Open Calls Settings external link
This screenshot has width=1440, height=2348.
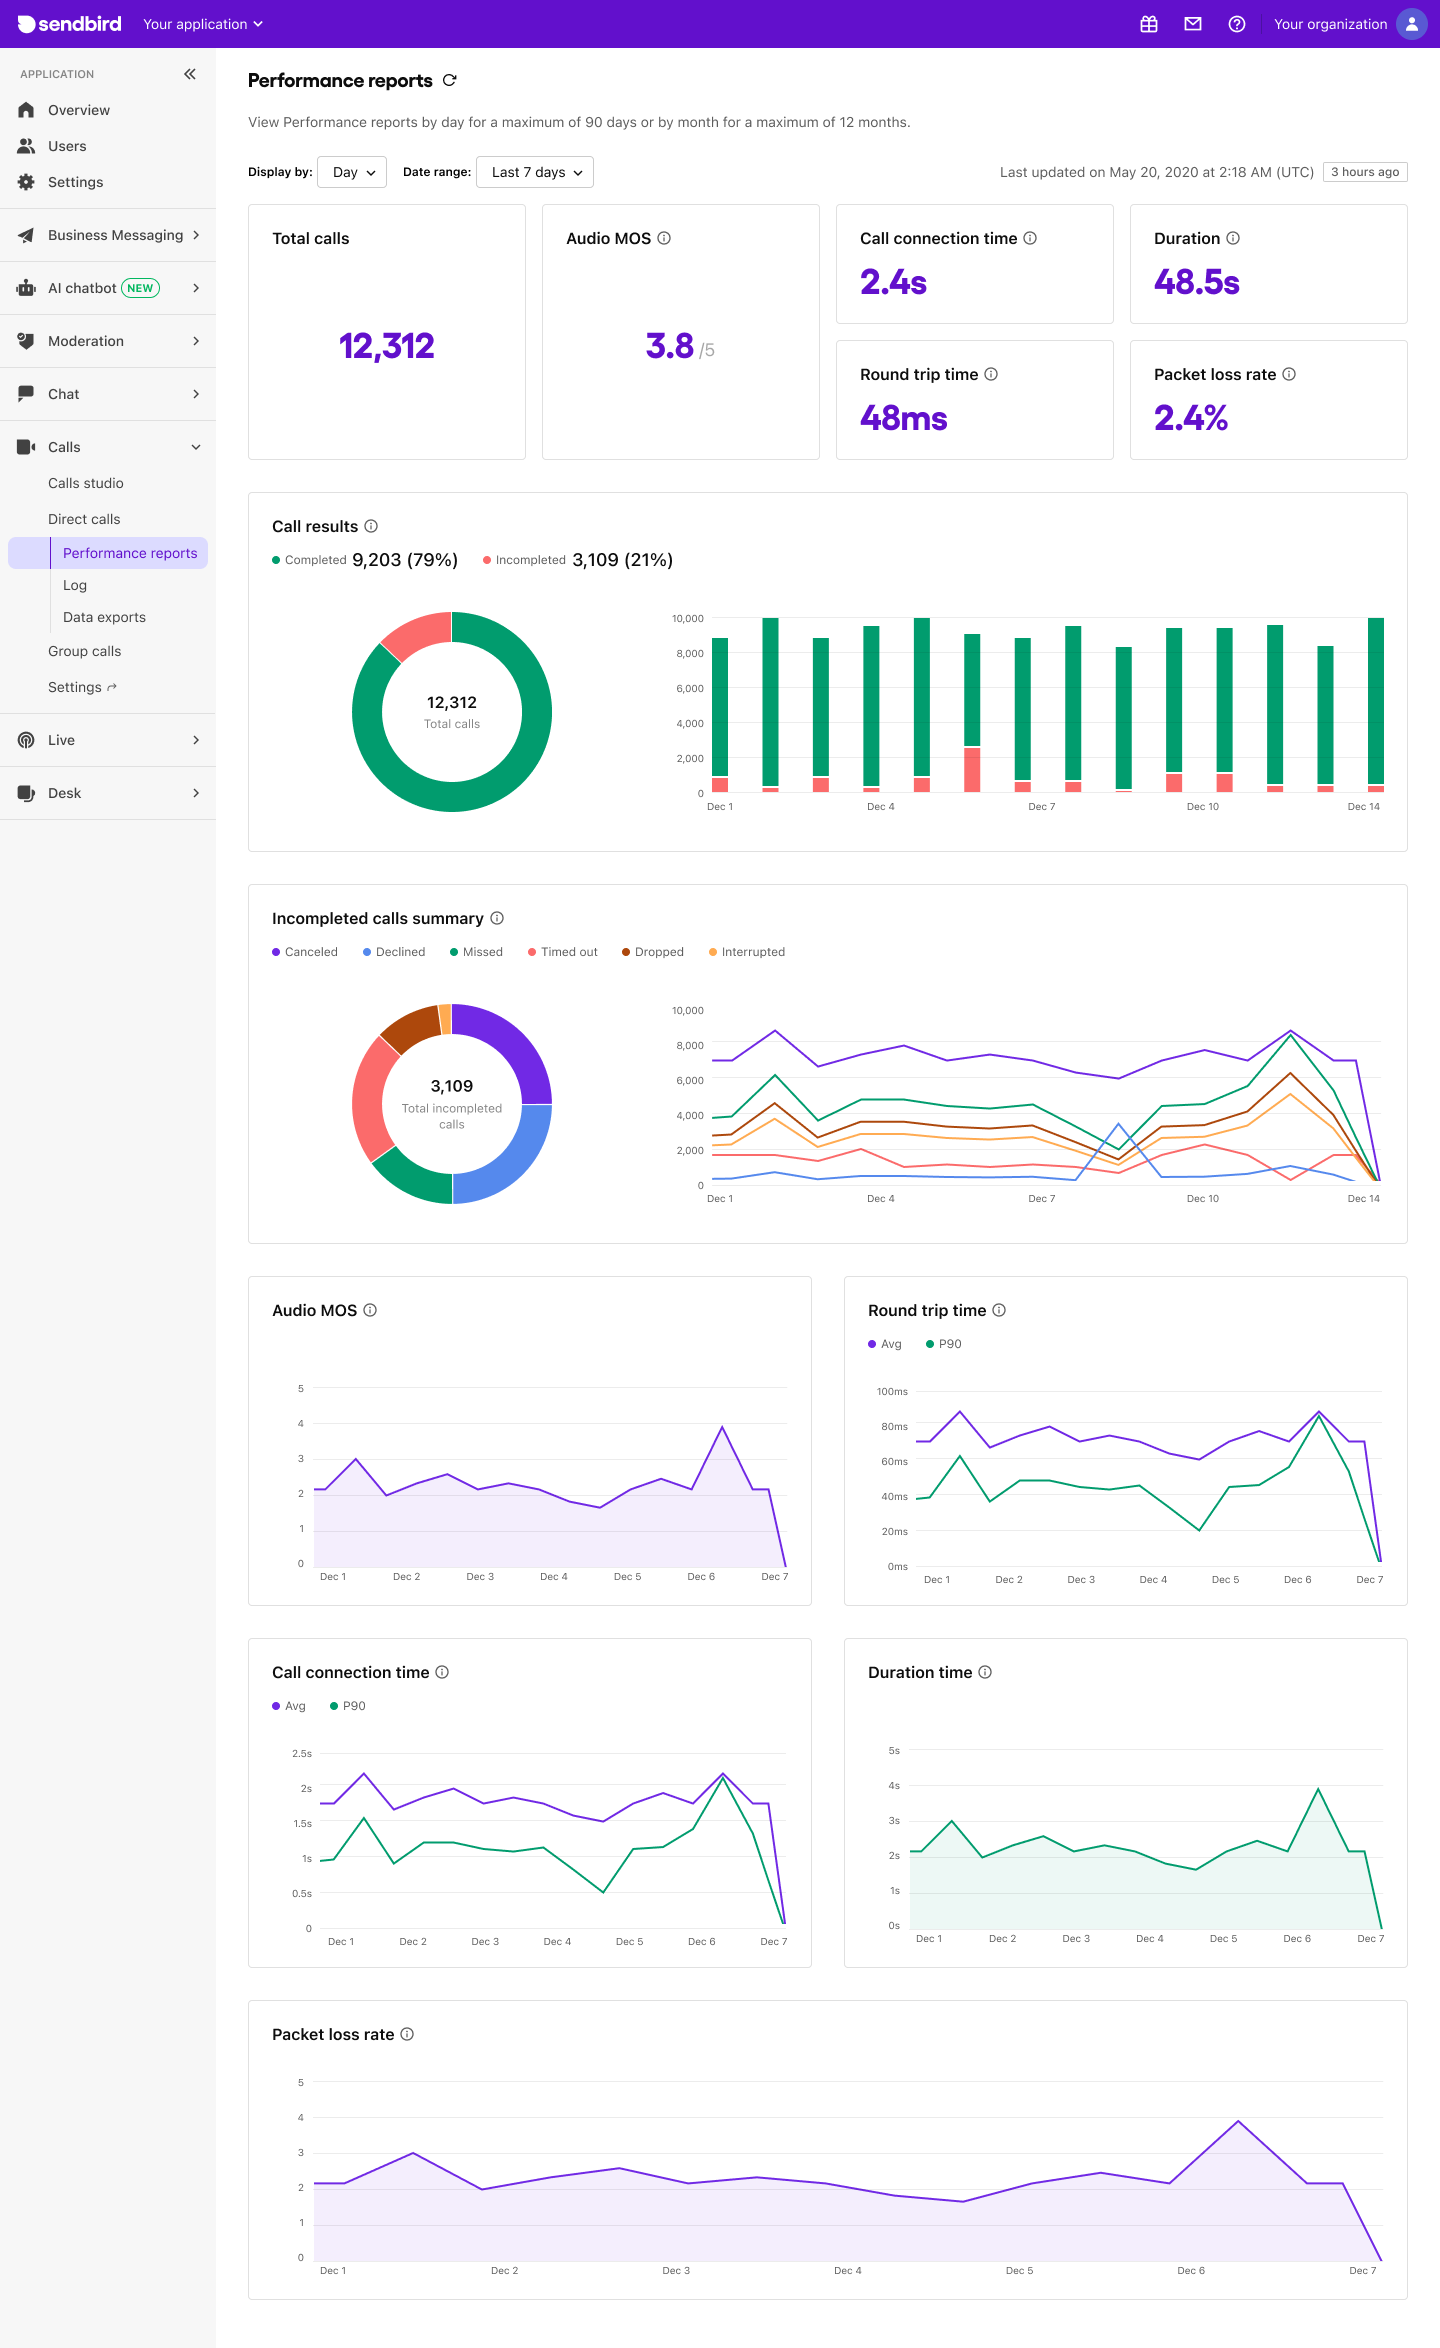tap(82, 687)
